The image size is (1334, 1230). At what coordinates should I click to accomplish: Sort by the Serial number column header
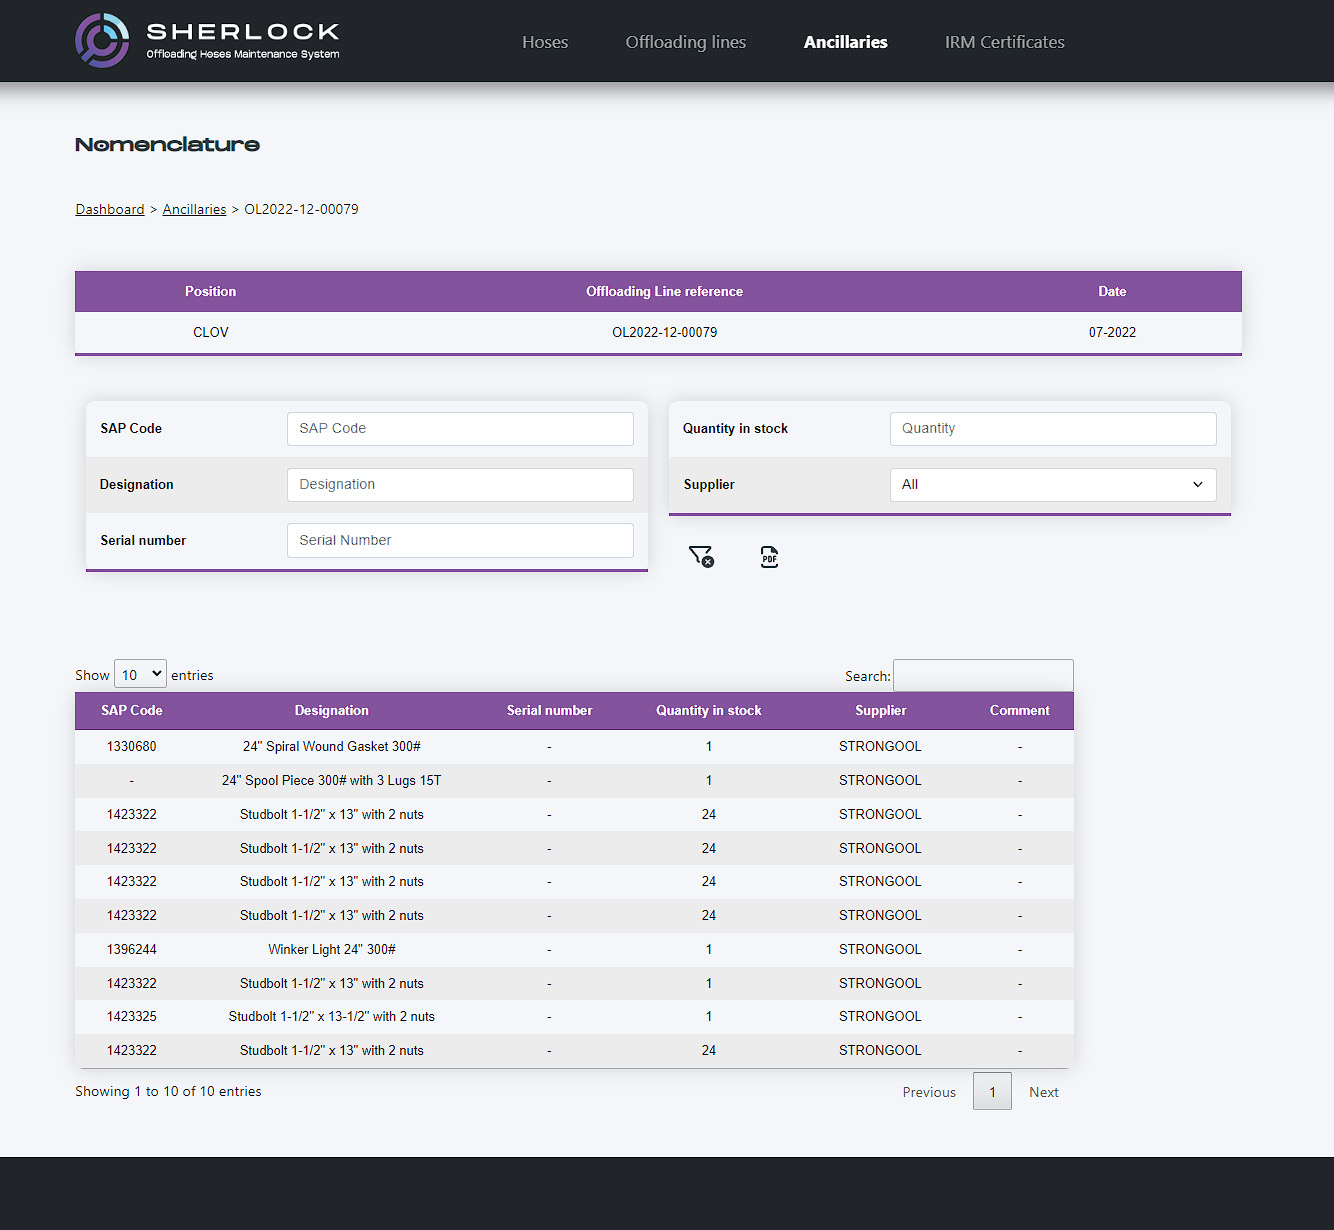point(550,711)
